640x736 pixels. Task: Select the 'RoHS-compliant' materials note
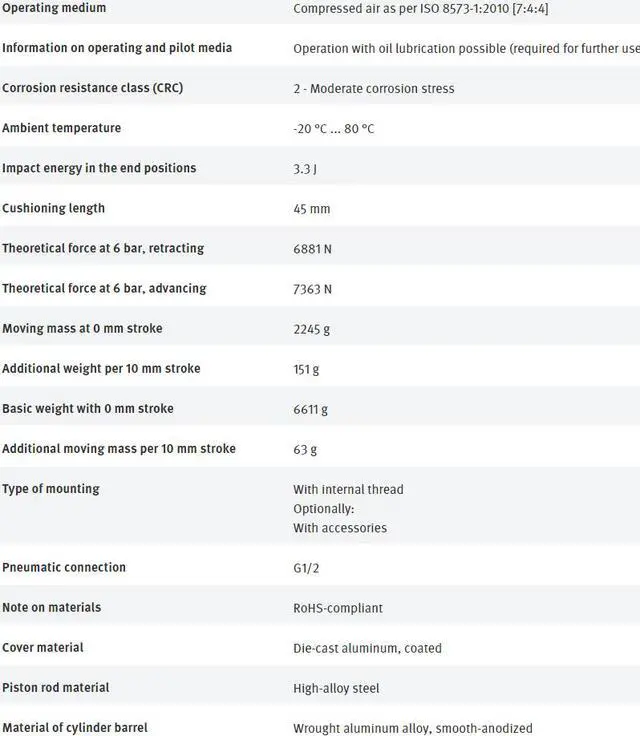click(337, 608)
